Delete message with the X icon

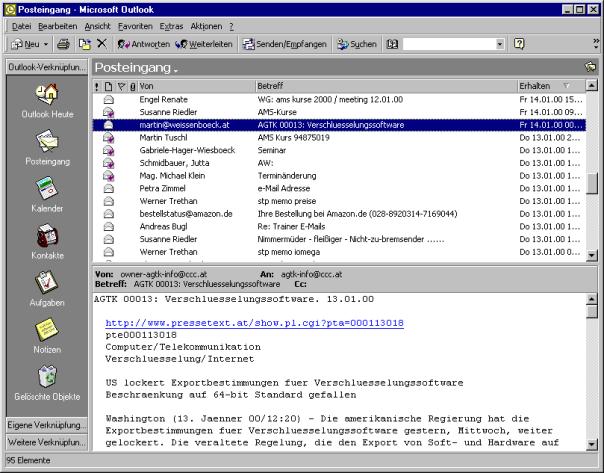102,44
